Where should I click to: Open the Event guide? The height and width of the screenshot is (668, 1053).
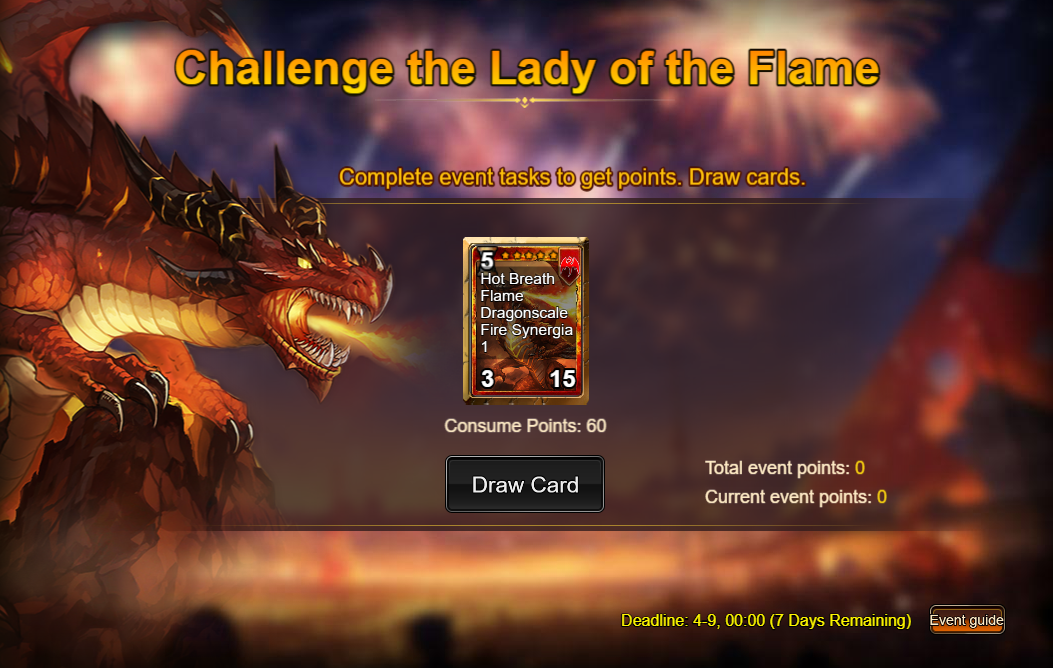[x=966, y=620]
